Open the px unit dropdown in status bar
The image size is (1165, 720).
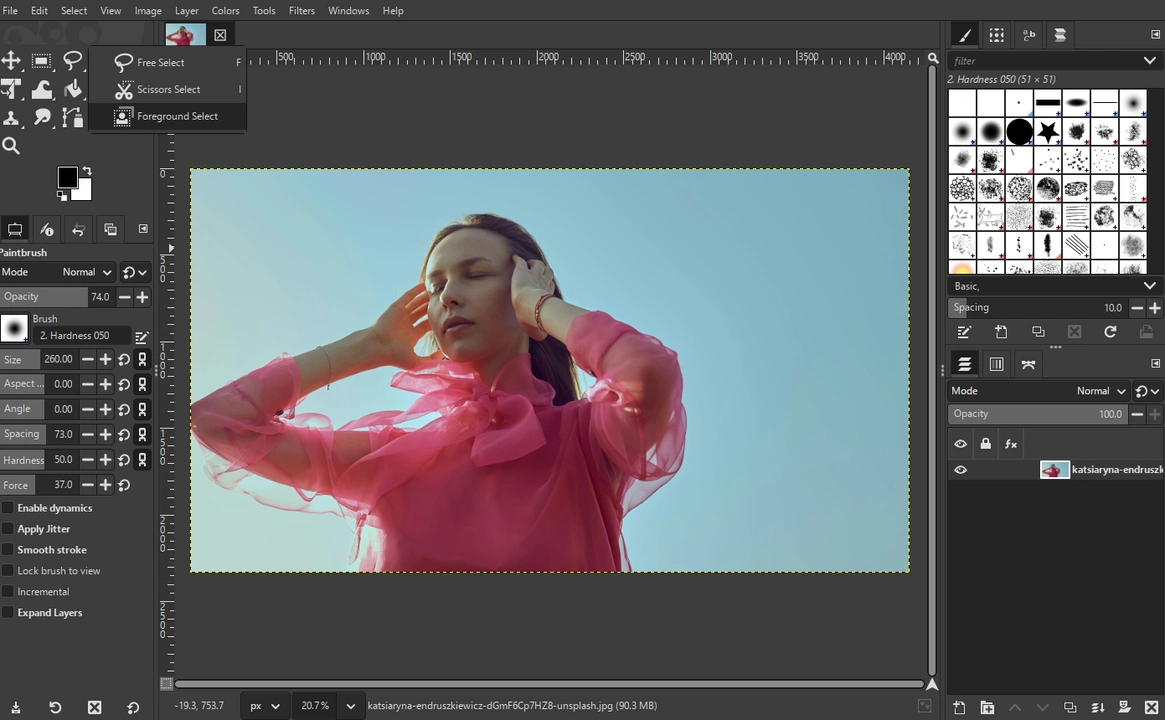(x=265, y=706)
